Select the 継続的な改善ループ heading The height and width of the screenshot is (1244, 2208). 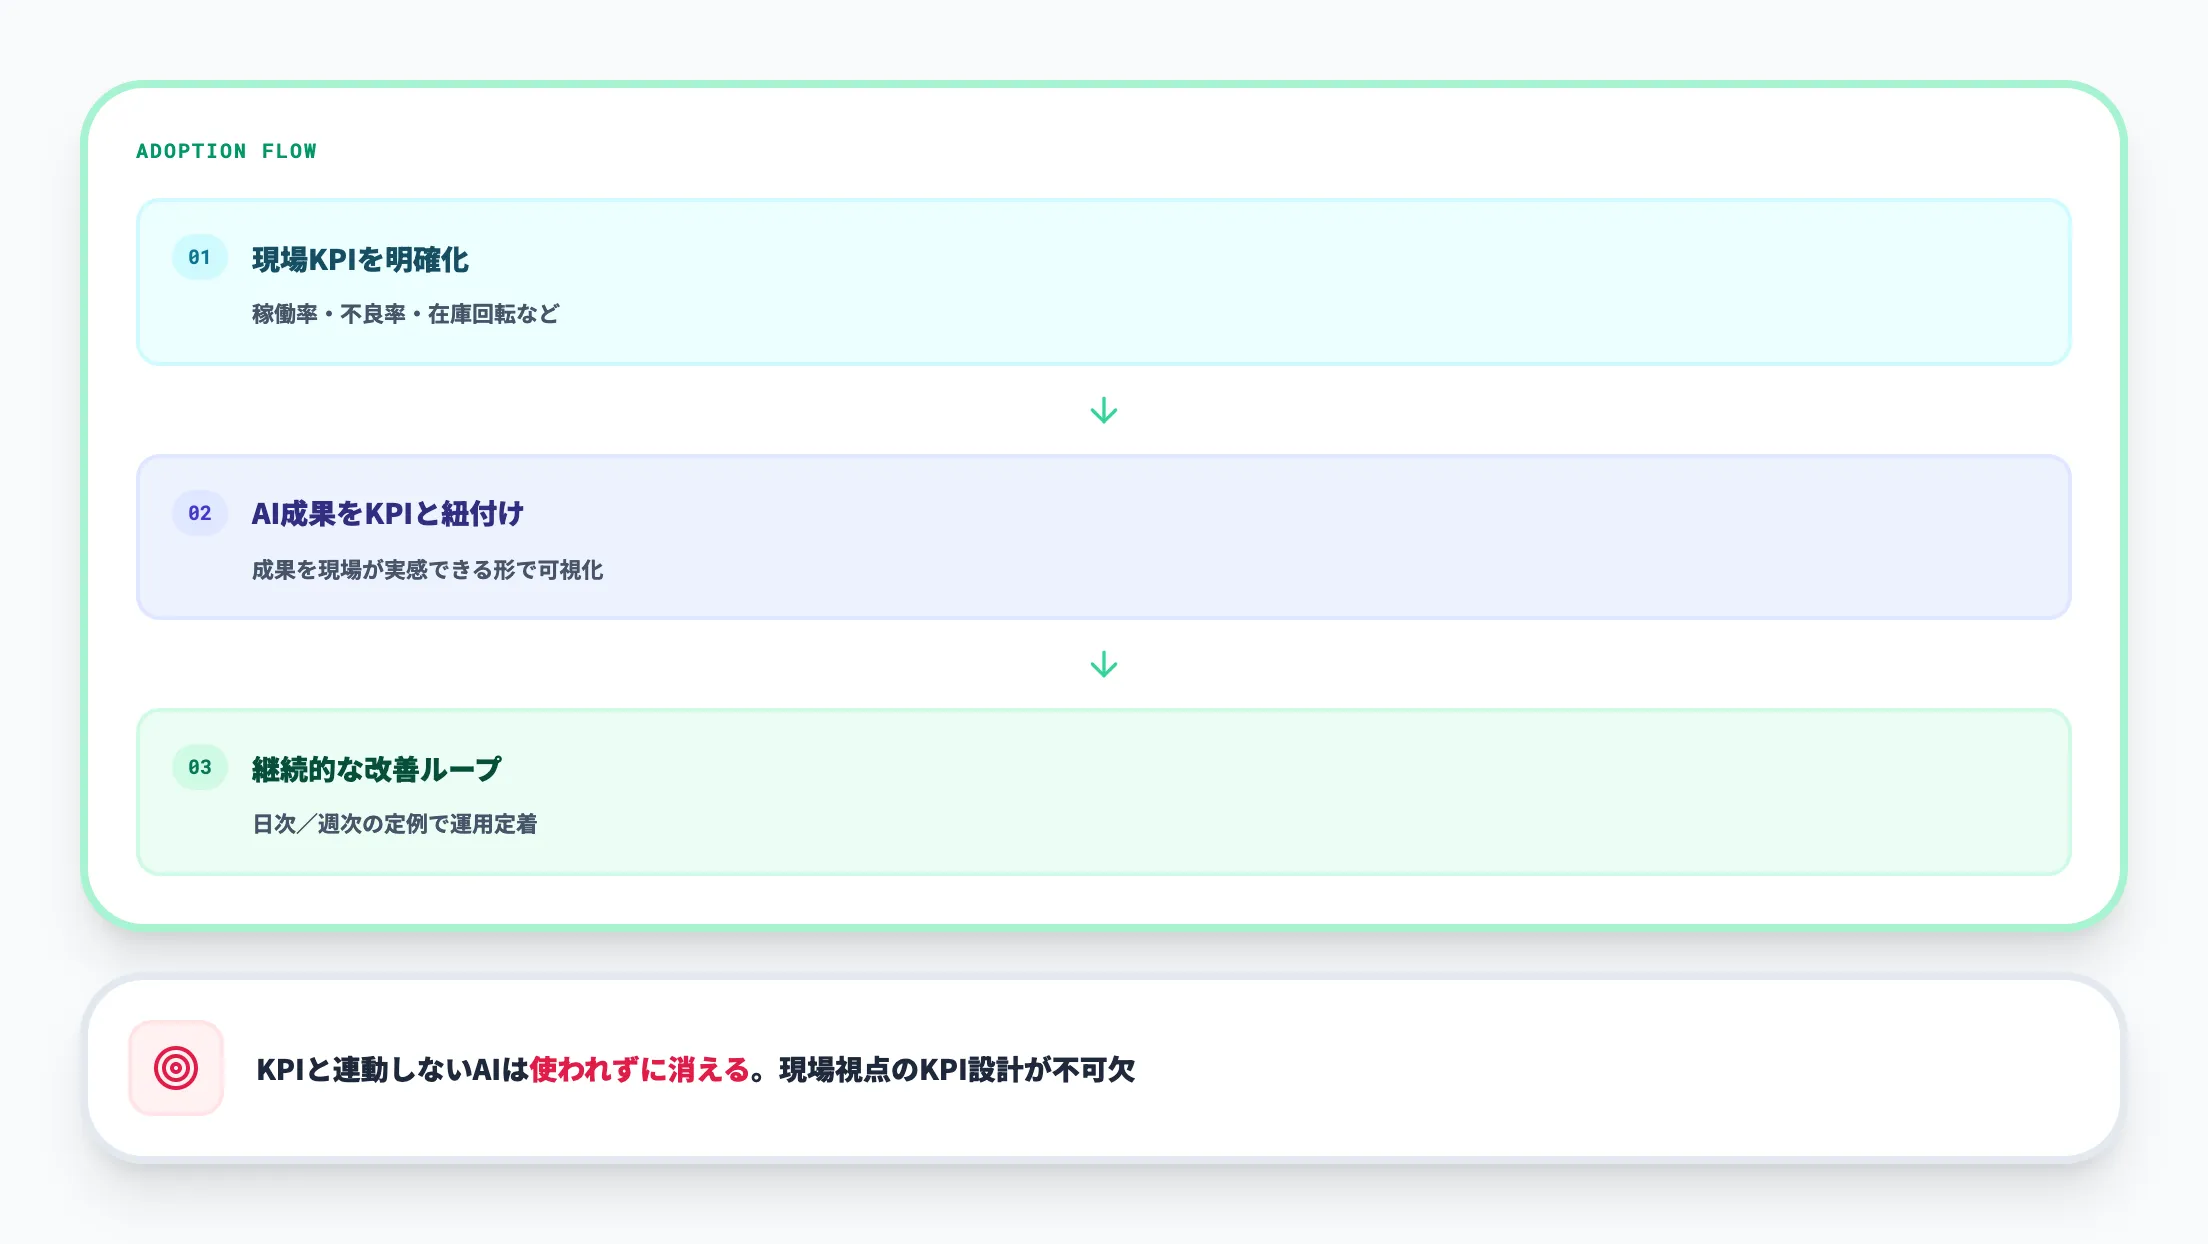coord(376,769)
